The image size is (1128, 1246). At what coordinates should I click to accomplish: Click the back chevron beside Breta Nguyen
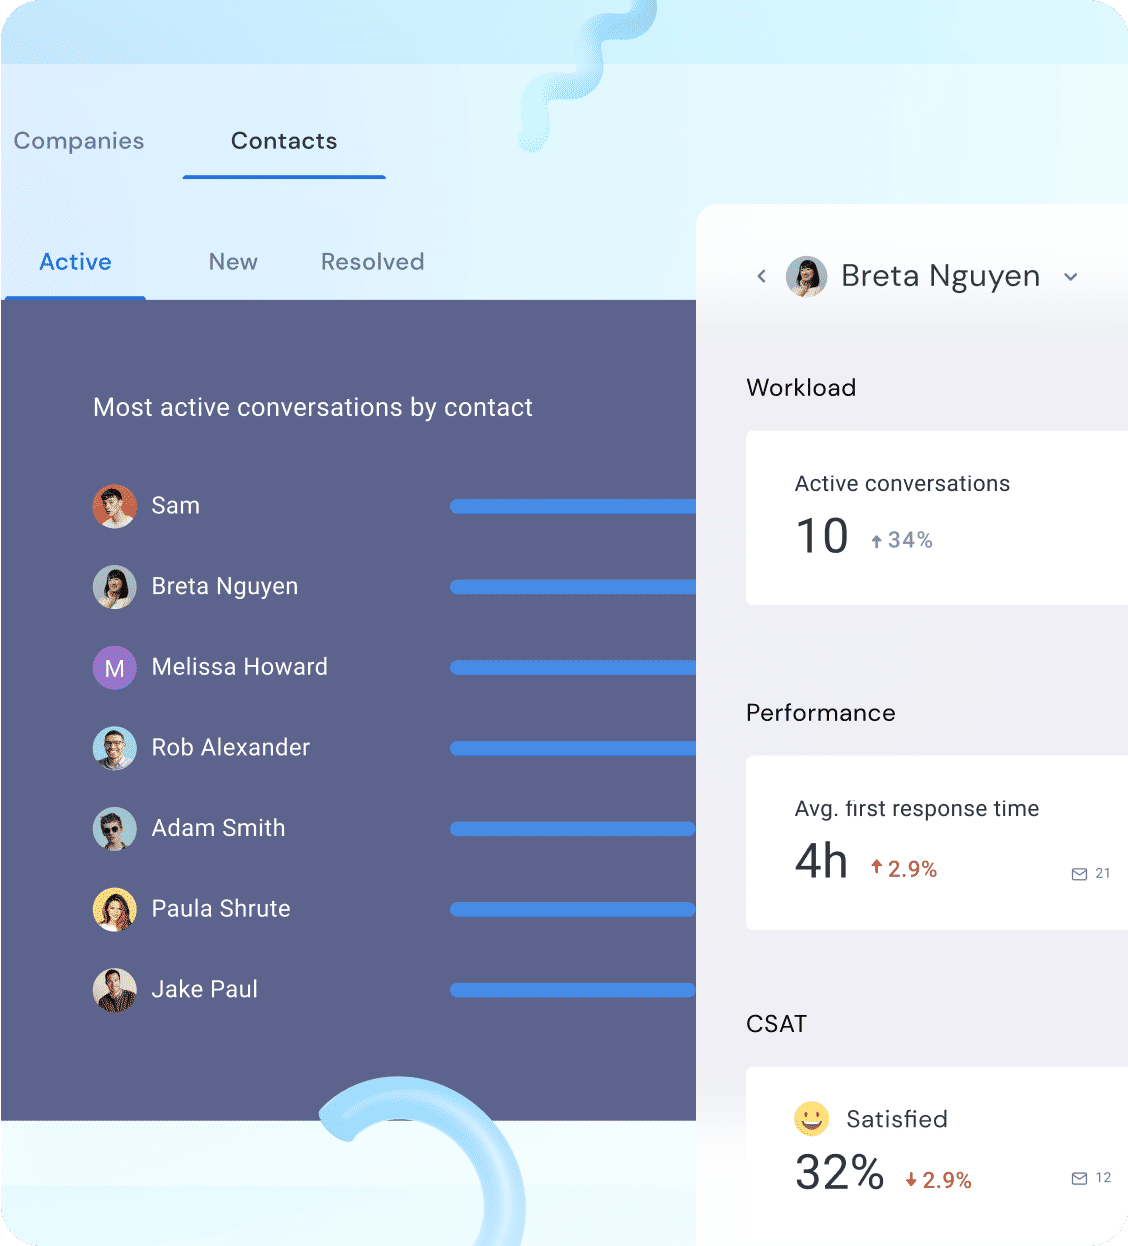pos(761,276)
